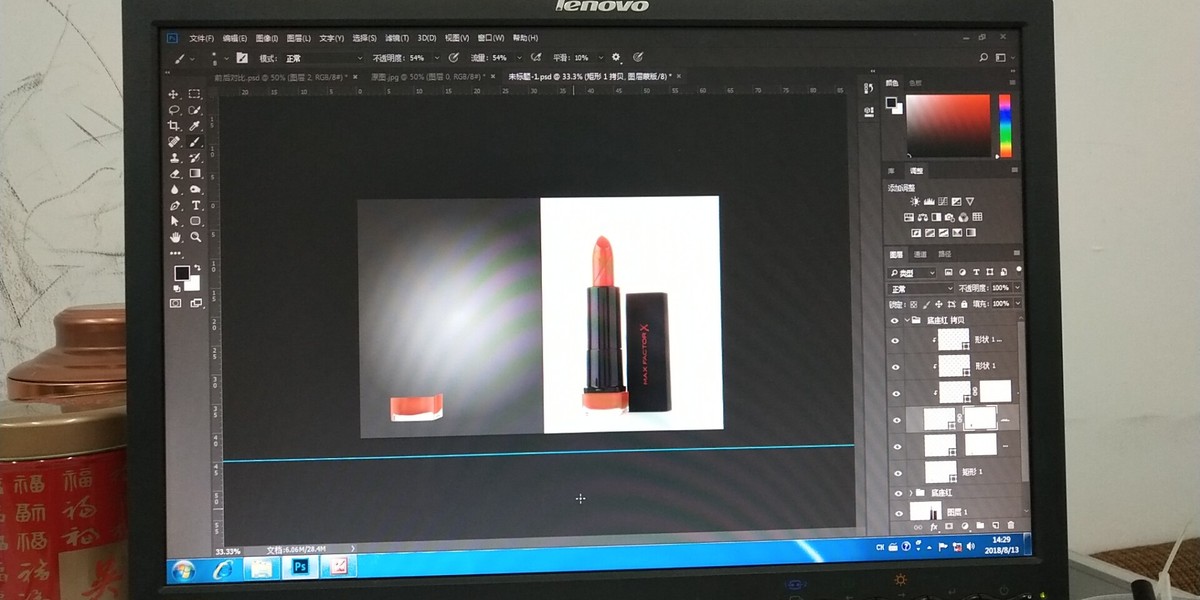This screenshot has height=600, width=1200.
Task: Select the Lasso tool
Action: 174,110
